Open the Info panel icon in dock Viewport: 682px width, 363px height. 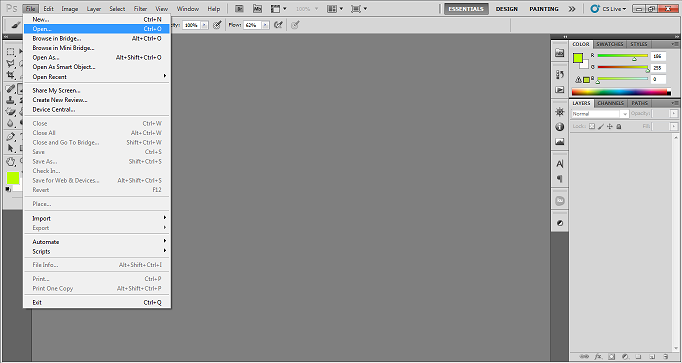pos(560,127)
